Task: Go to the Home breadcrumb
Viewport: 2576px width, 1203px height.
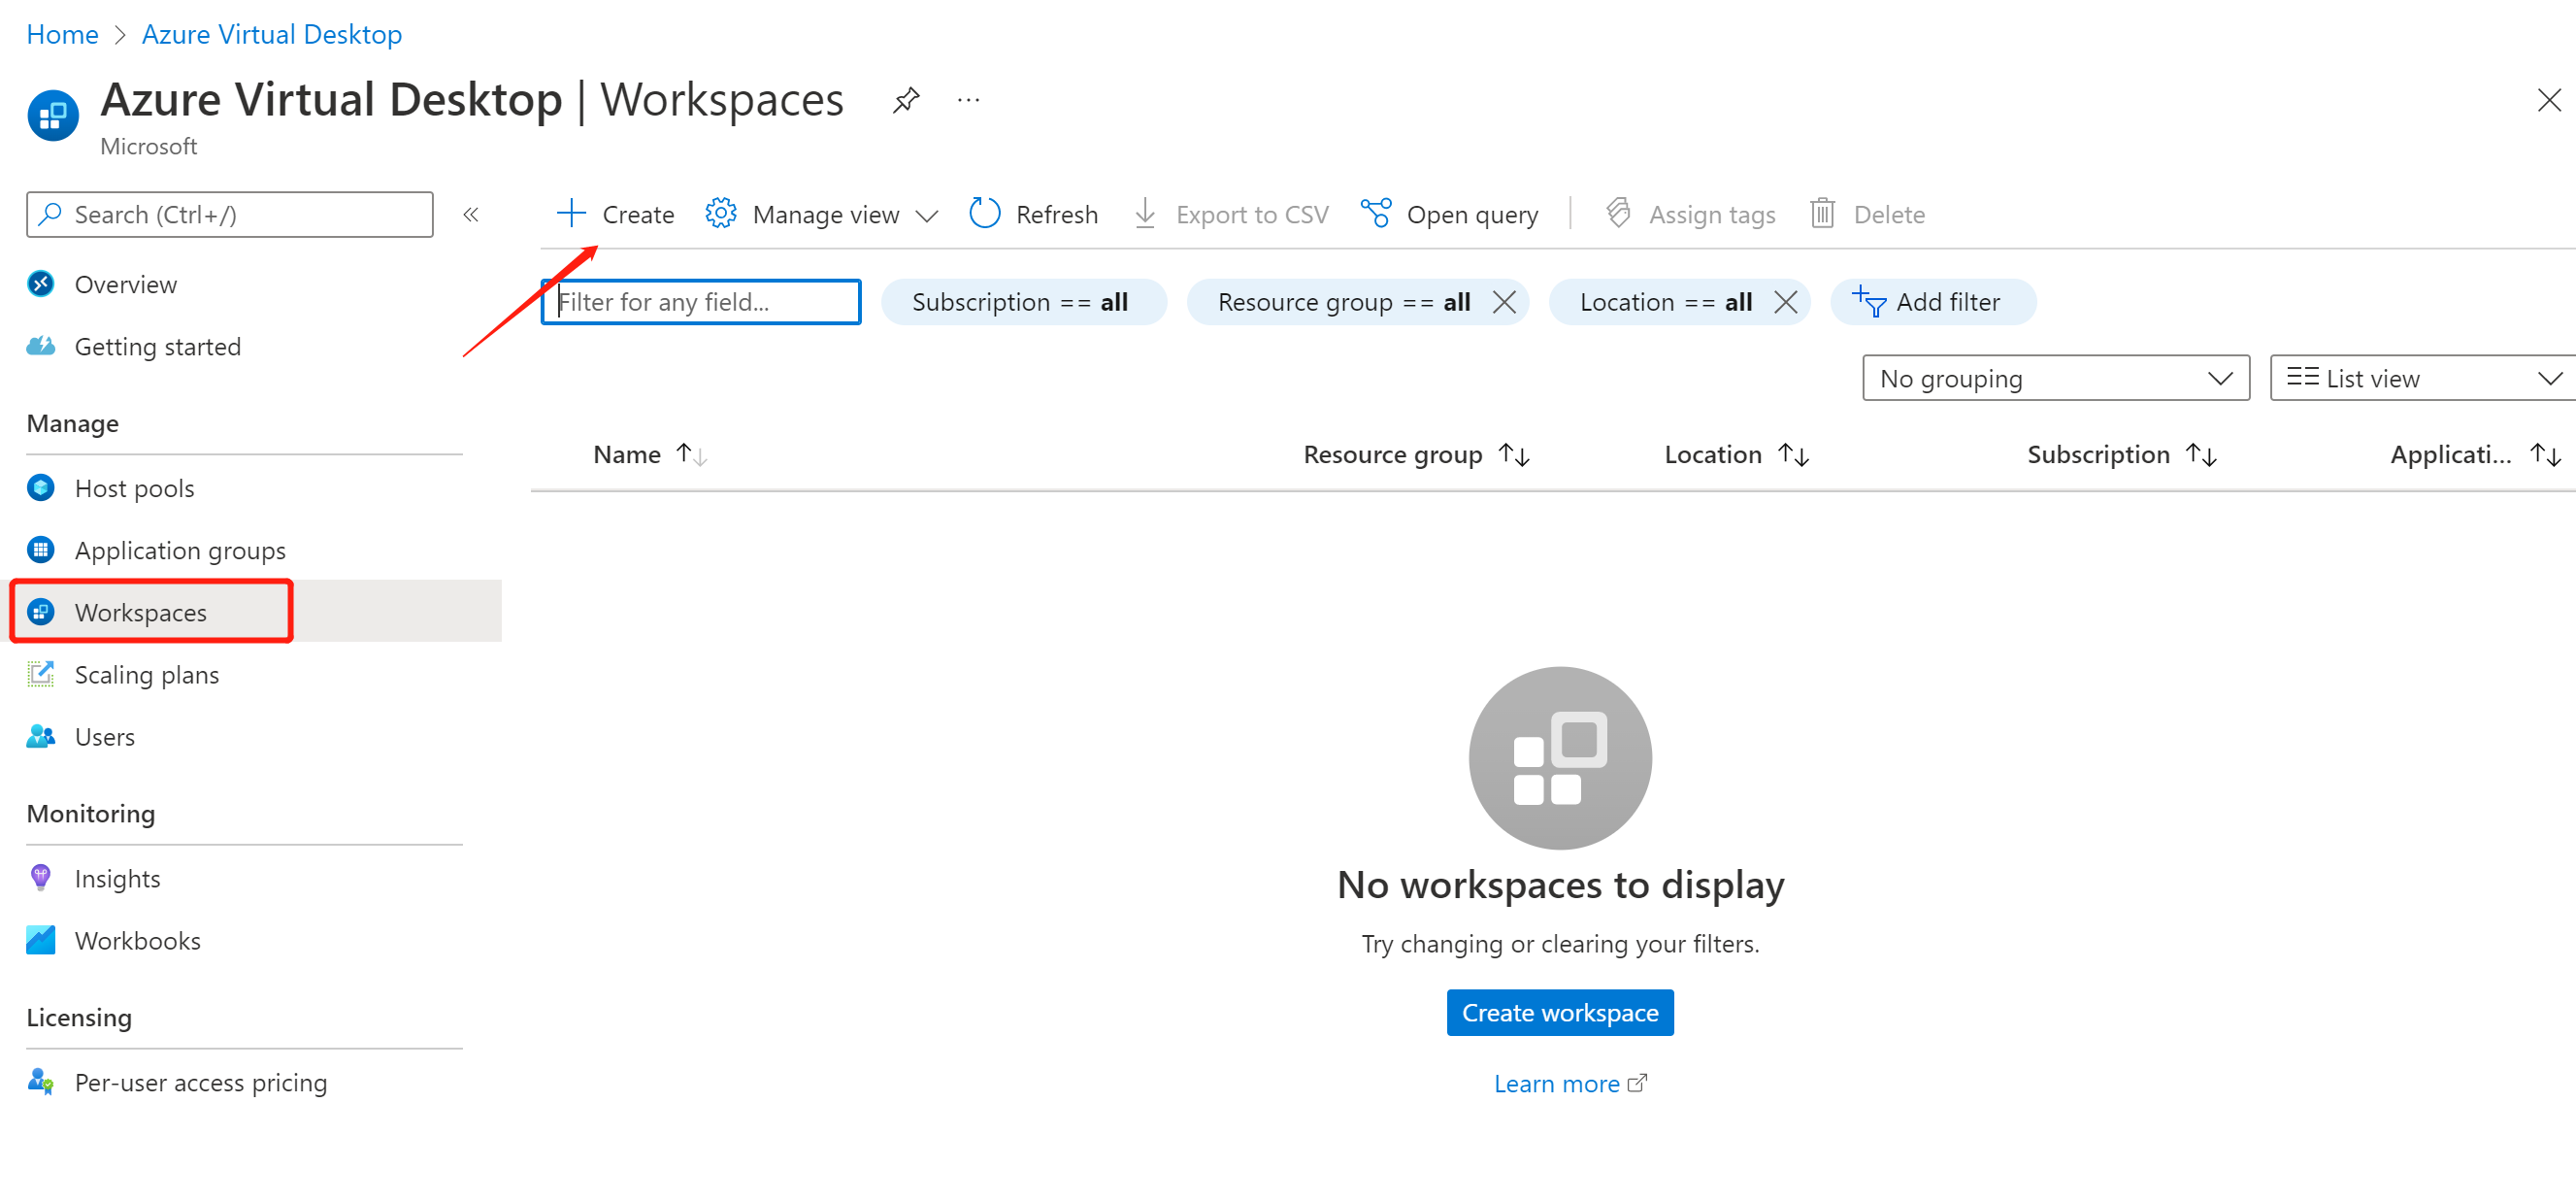Action: click(62, 34)
